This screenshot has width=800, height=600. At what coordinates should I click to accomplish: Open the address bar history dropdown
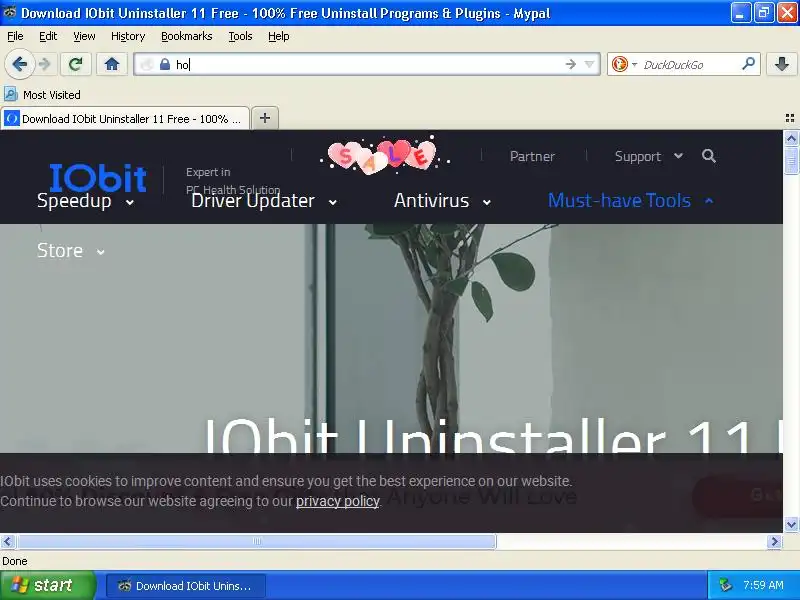click(x=589, y=64)
